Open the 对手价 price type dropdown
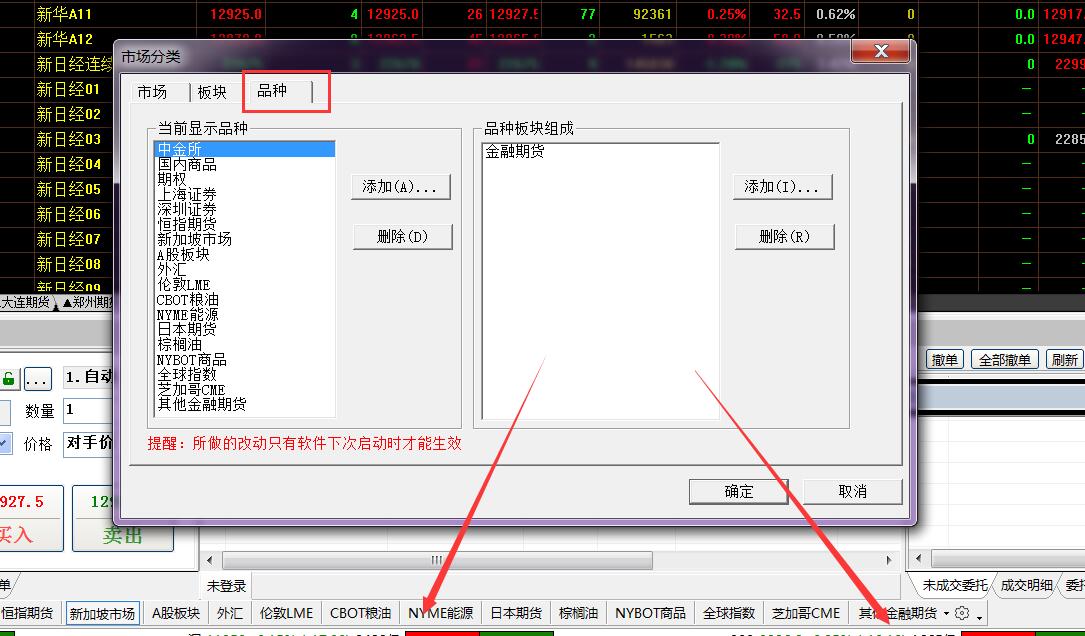1085x636 pixels. (89, 443)
